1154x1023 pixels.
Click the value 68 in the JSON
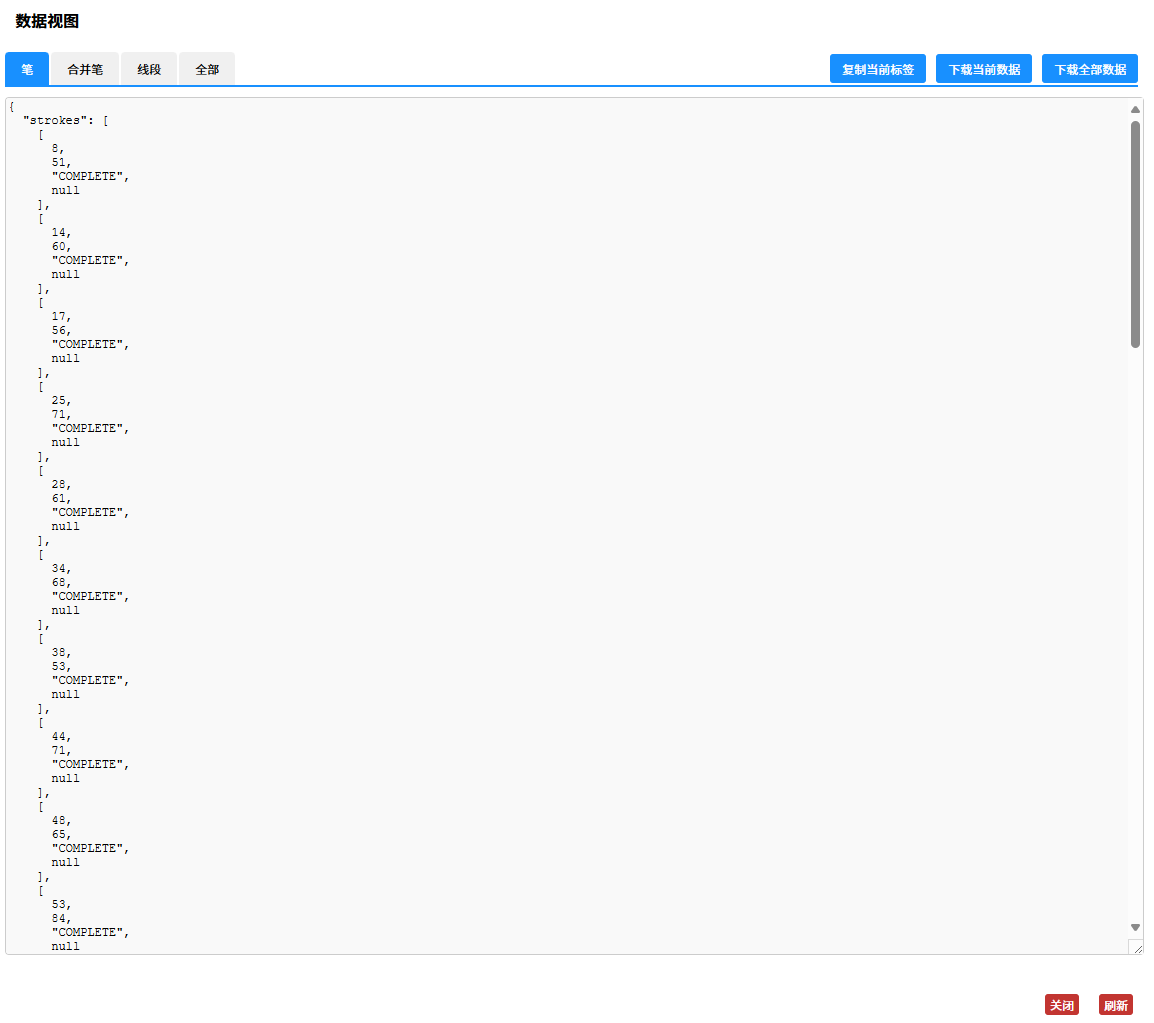tap(61, 582)
